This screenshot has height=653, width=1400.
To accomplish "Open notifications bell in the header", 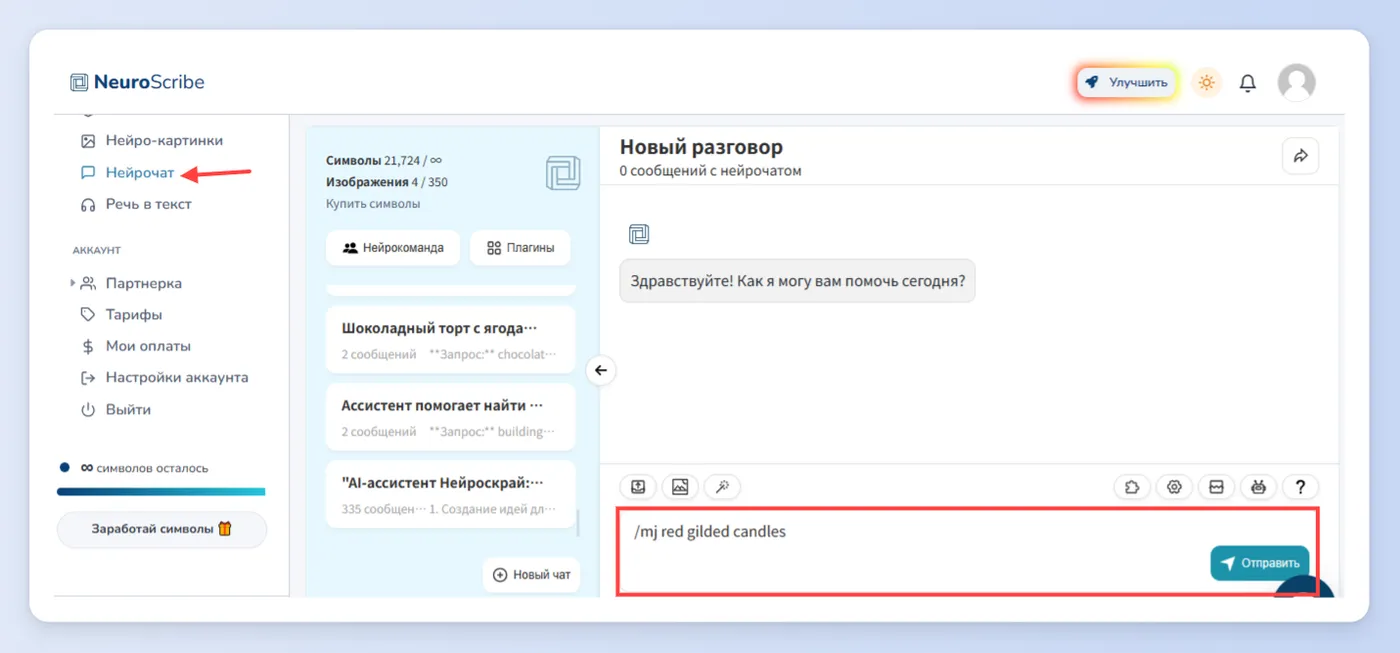I will (x=1248, y=83).
